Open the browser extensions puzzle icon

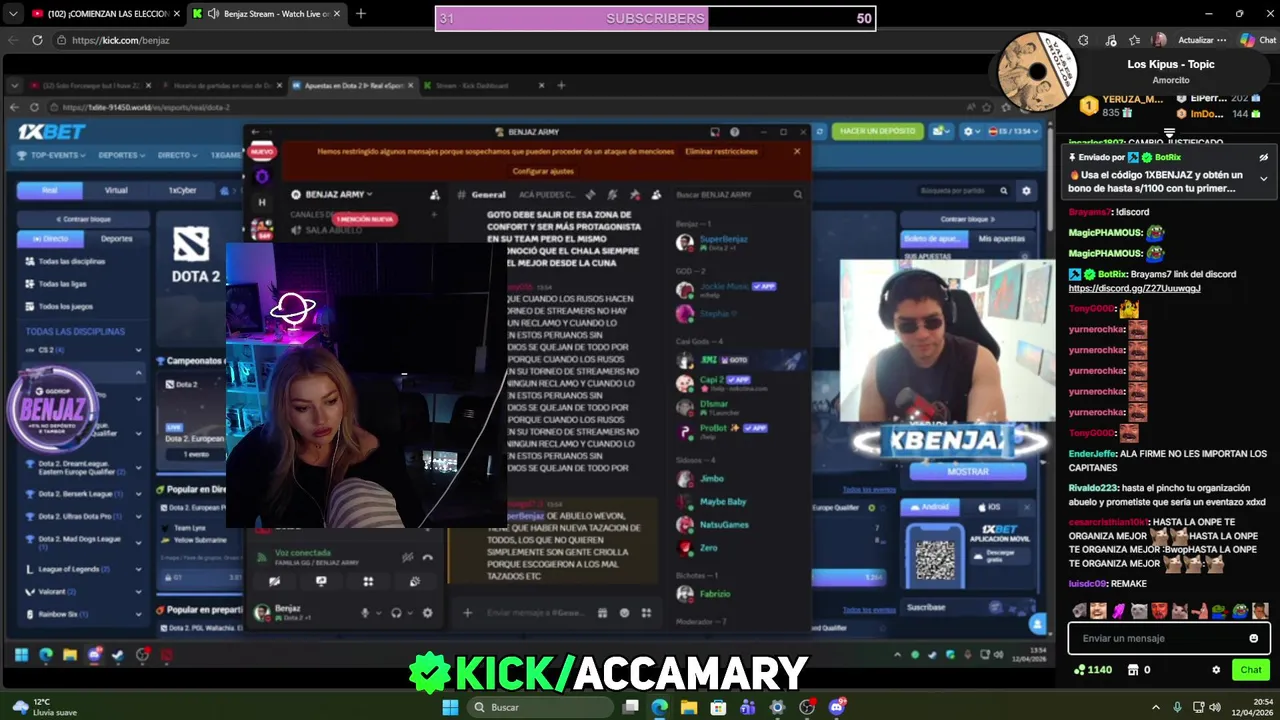click(1083, 40)
